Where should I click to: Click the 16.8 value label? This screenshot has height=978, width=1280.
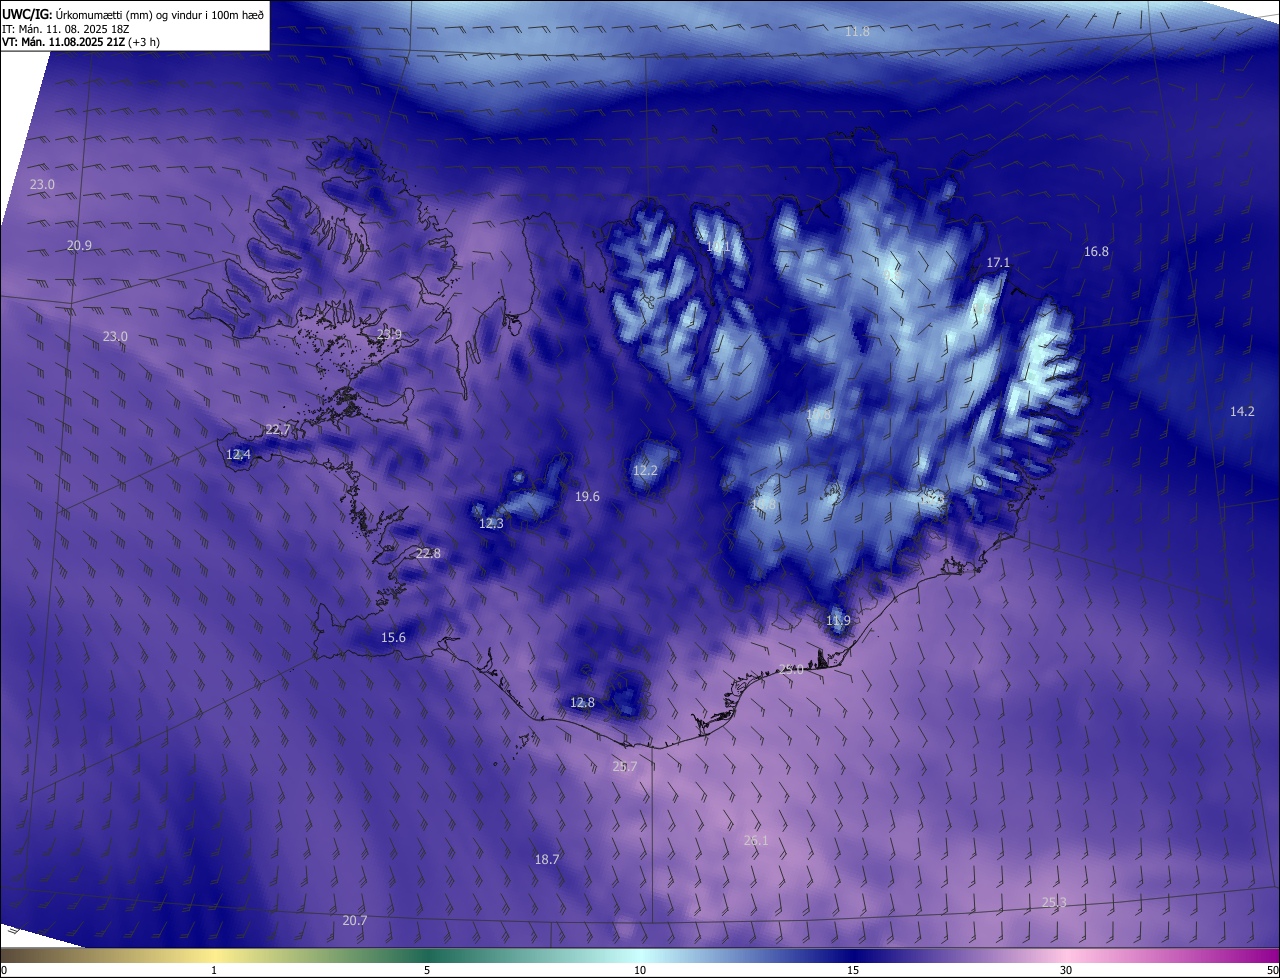click(x=1096, y=252)
